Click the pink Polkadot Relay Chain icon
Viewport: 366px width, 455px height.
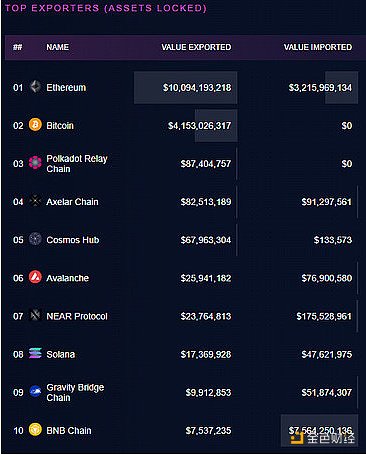pos(35,163)
